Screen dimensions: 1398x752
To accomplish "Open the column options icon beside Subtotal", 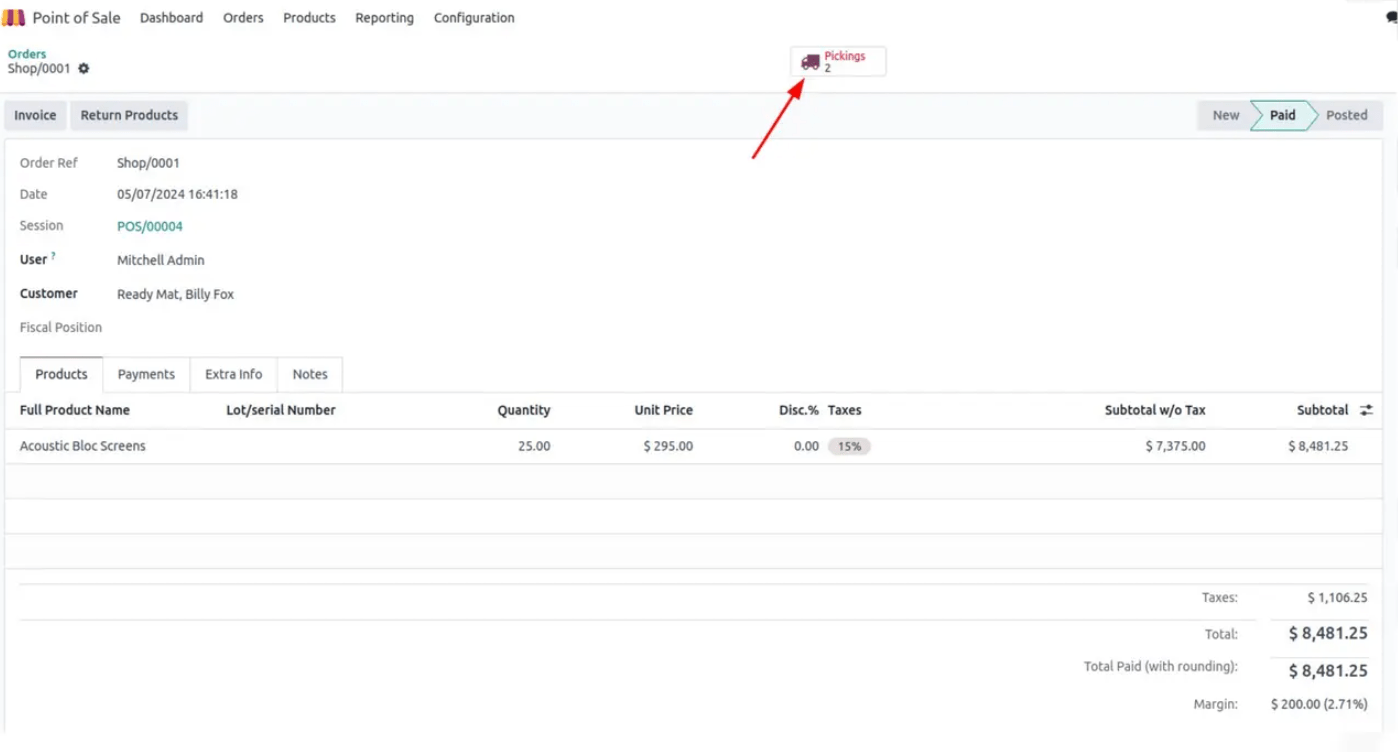I will [1366, 410].
